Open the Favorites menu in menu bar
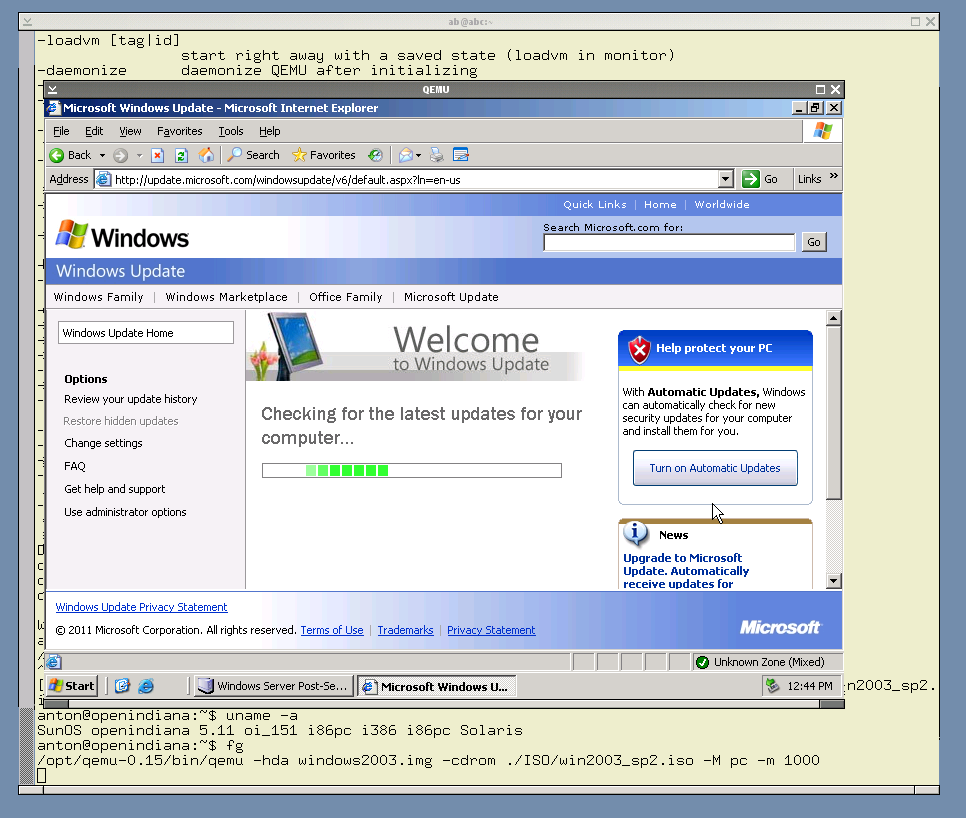 (179, 131)
